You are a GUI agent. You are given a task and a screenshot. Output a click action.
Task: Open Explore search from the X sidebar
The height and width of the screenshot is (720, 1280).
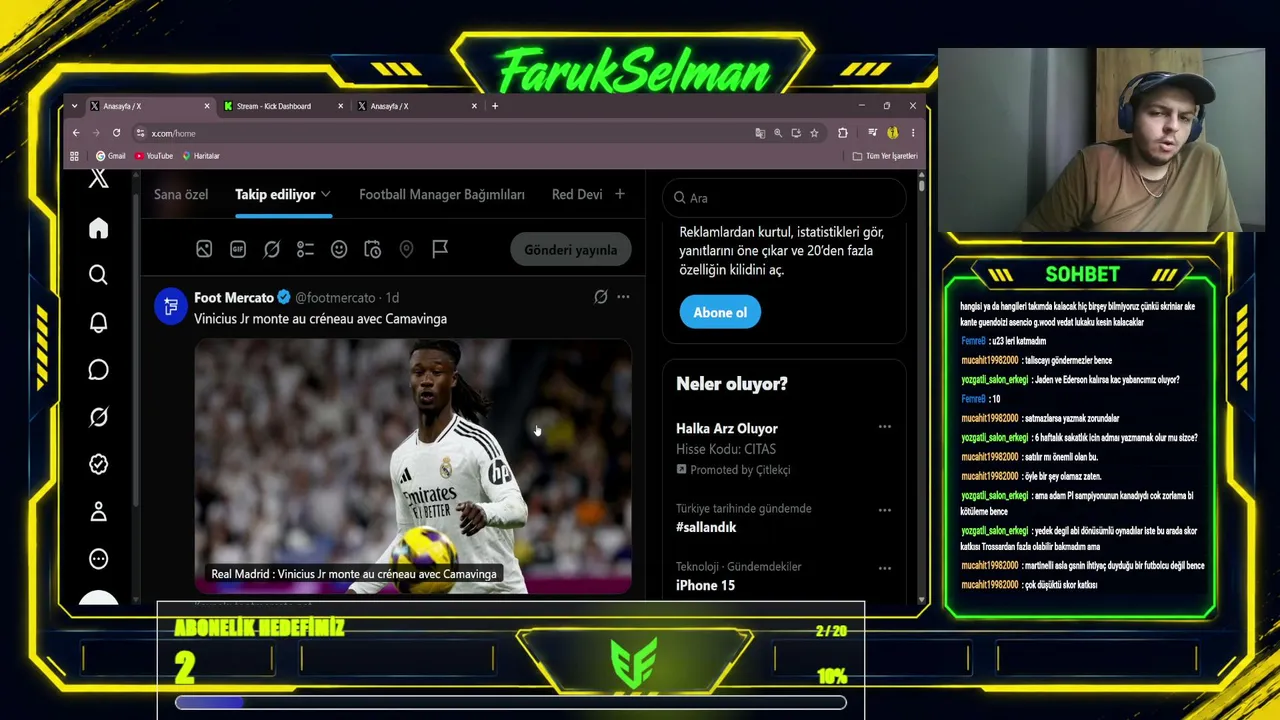click(x=98, y=275)
